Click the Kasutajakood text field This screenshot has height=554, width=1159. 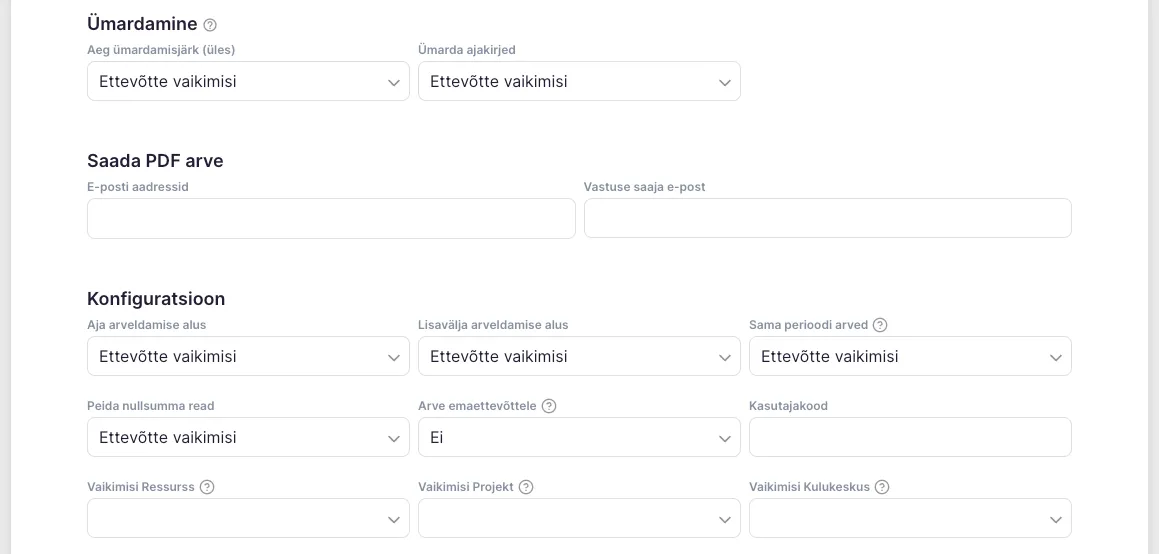[x=910, y=438]
